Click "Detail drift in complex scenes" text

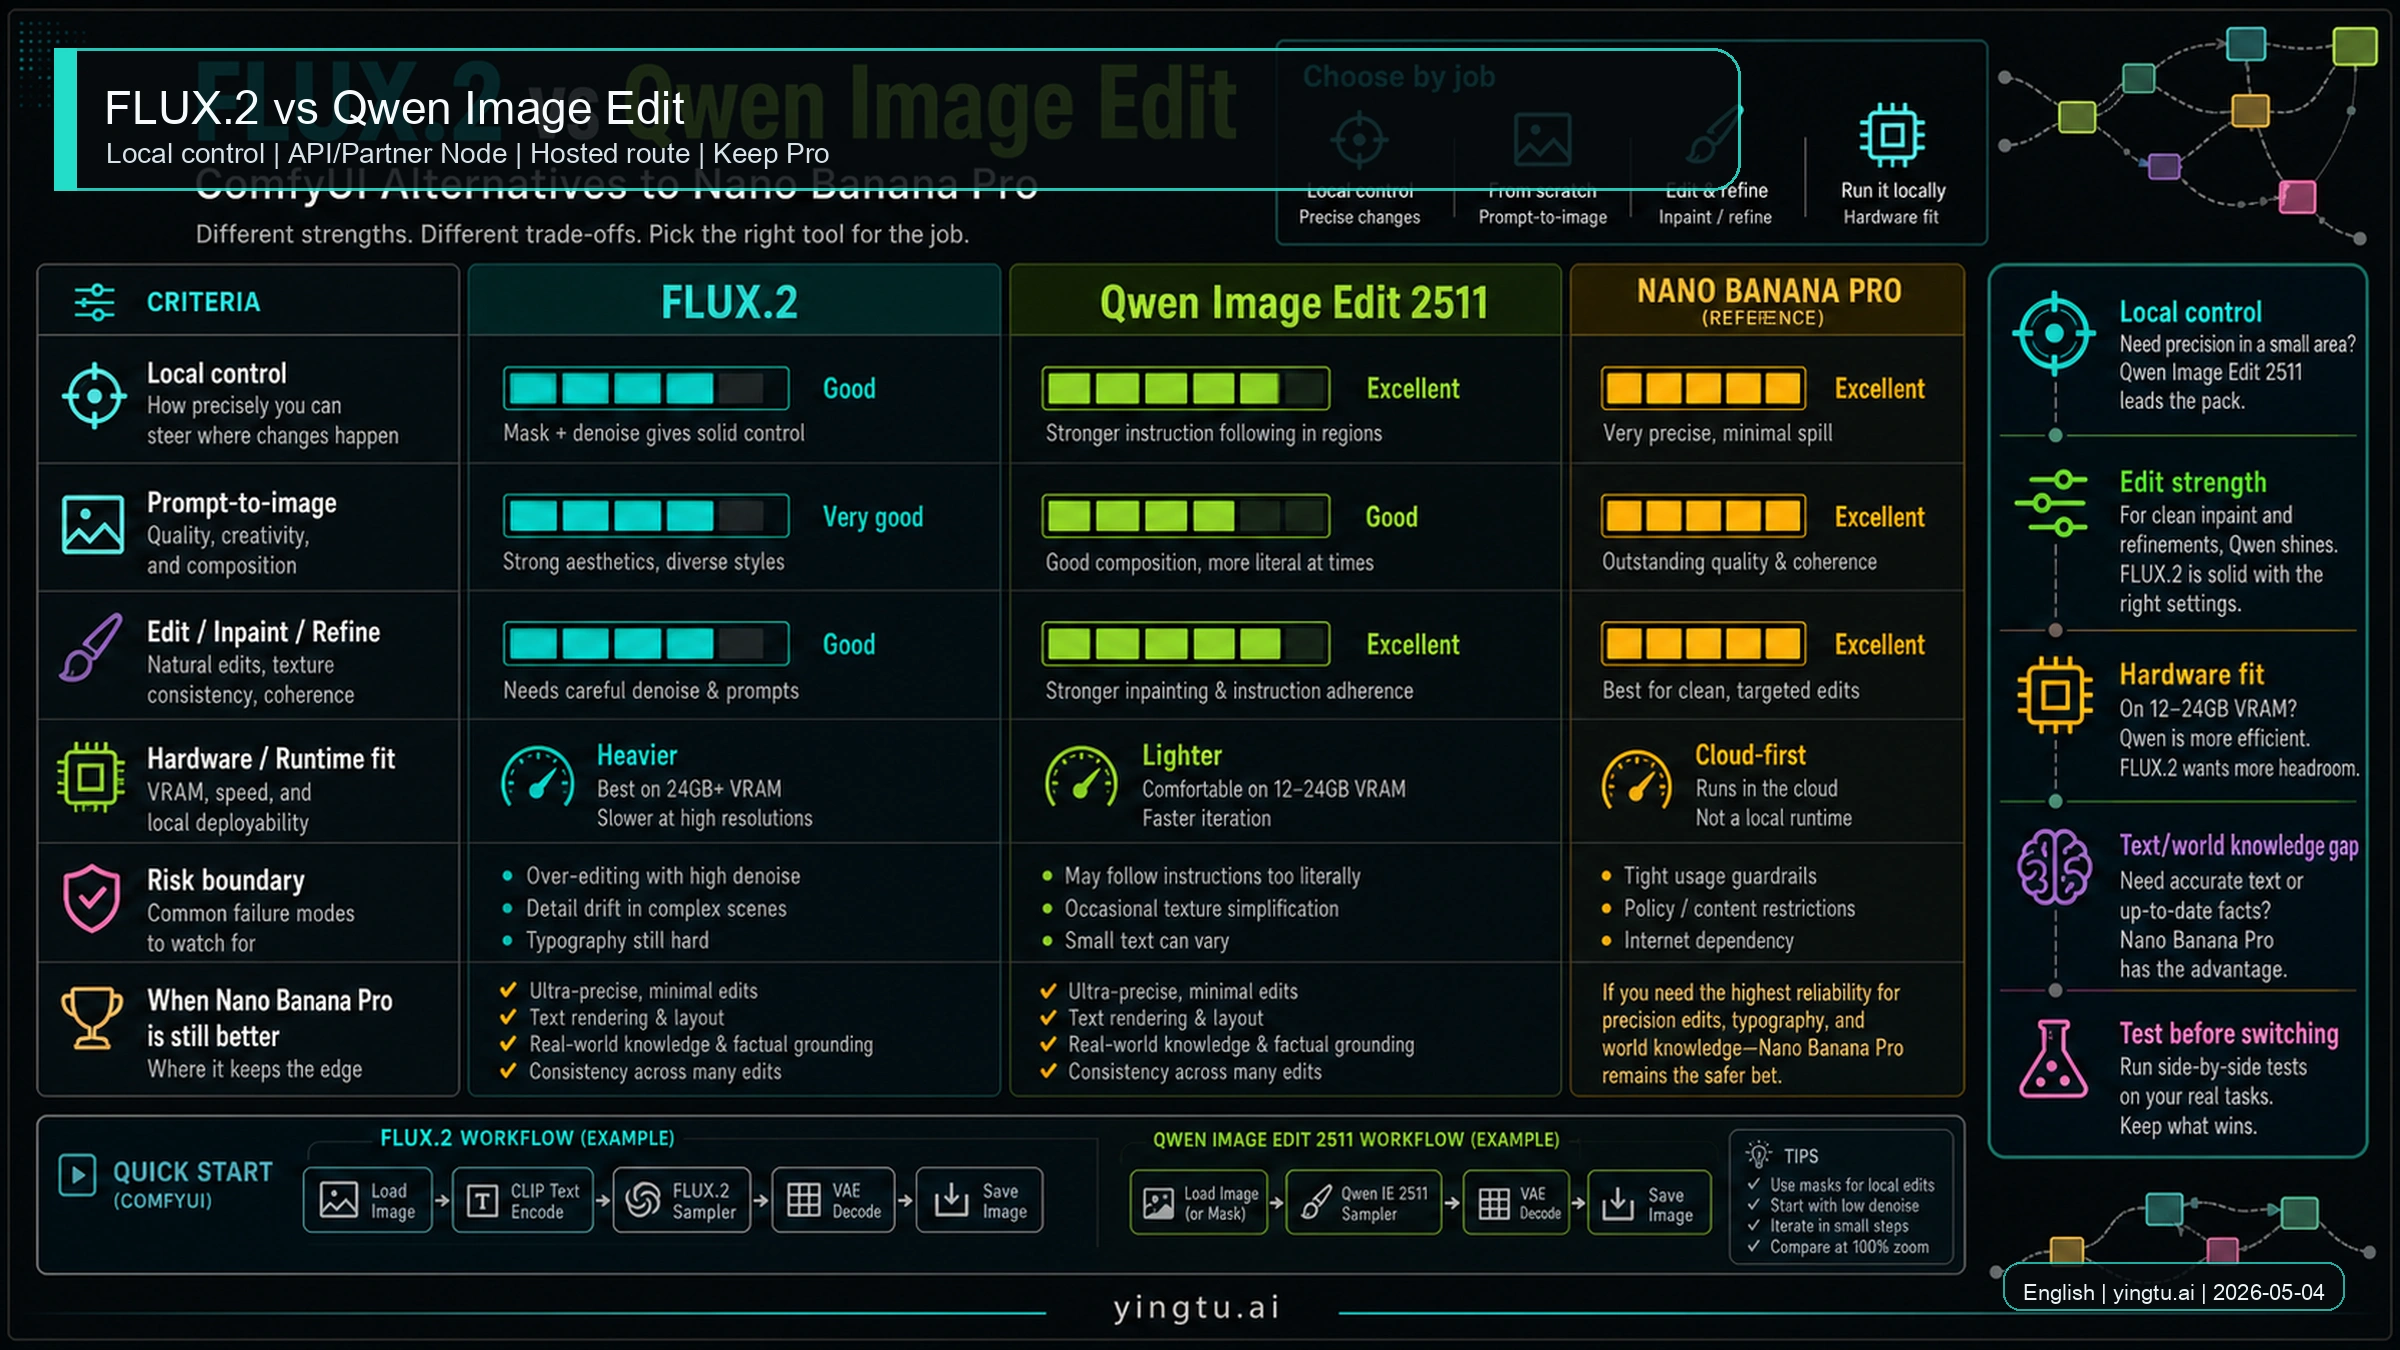pyautogui.click(x=656, y=908)
